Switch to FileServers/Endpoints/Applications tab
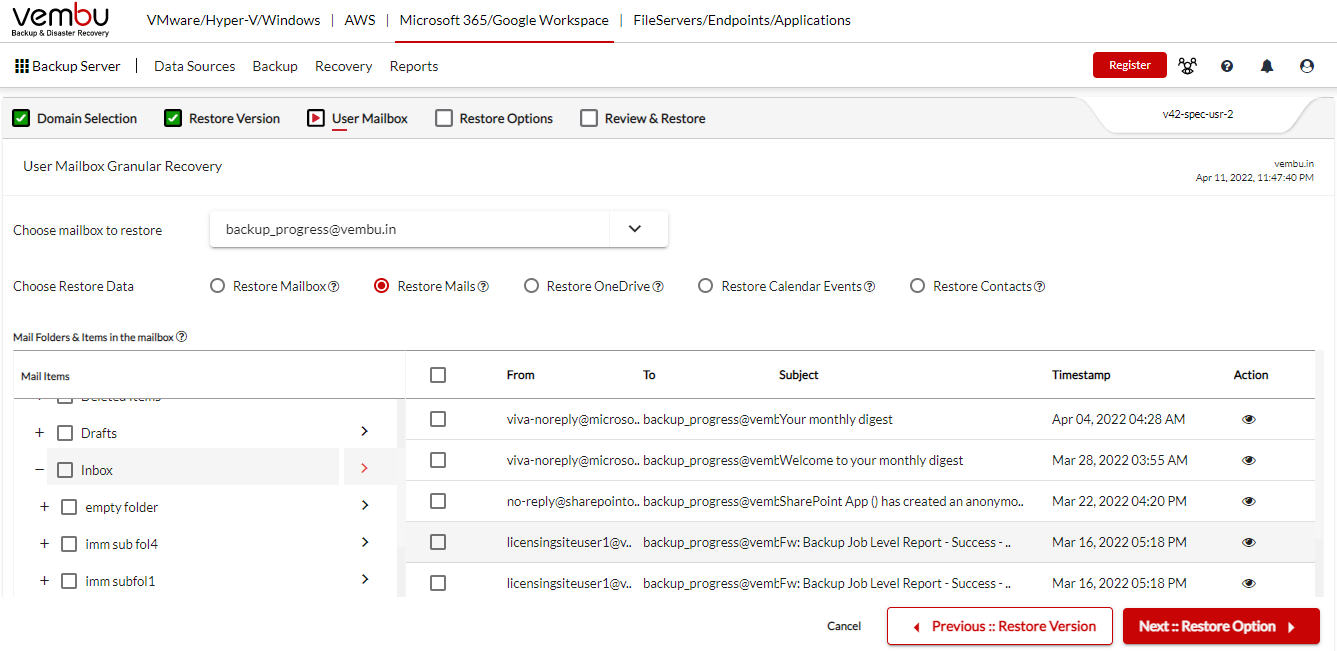 (742, 20)
